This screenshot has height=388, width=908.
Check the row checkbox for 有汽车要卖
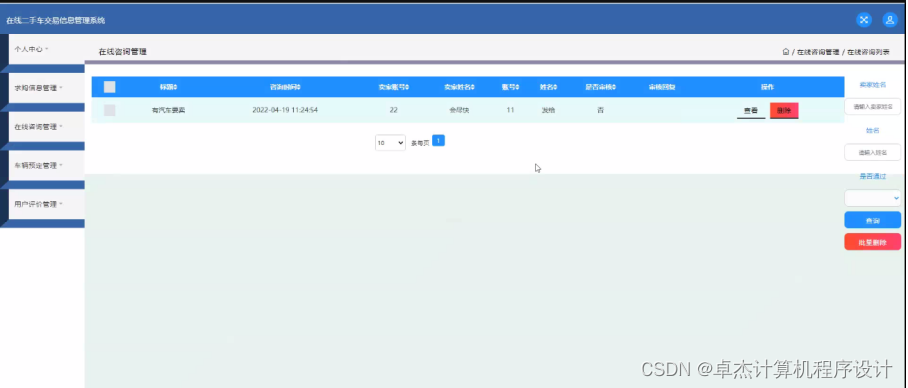pyautogui.click(x=109, y=110)
